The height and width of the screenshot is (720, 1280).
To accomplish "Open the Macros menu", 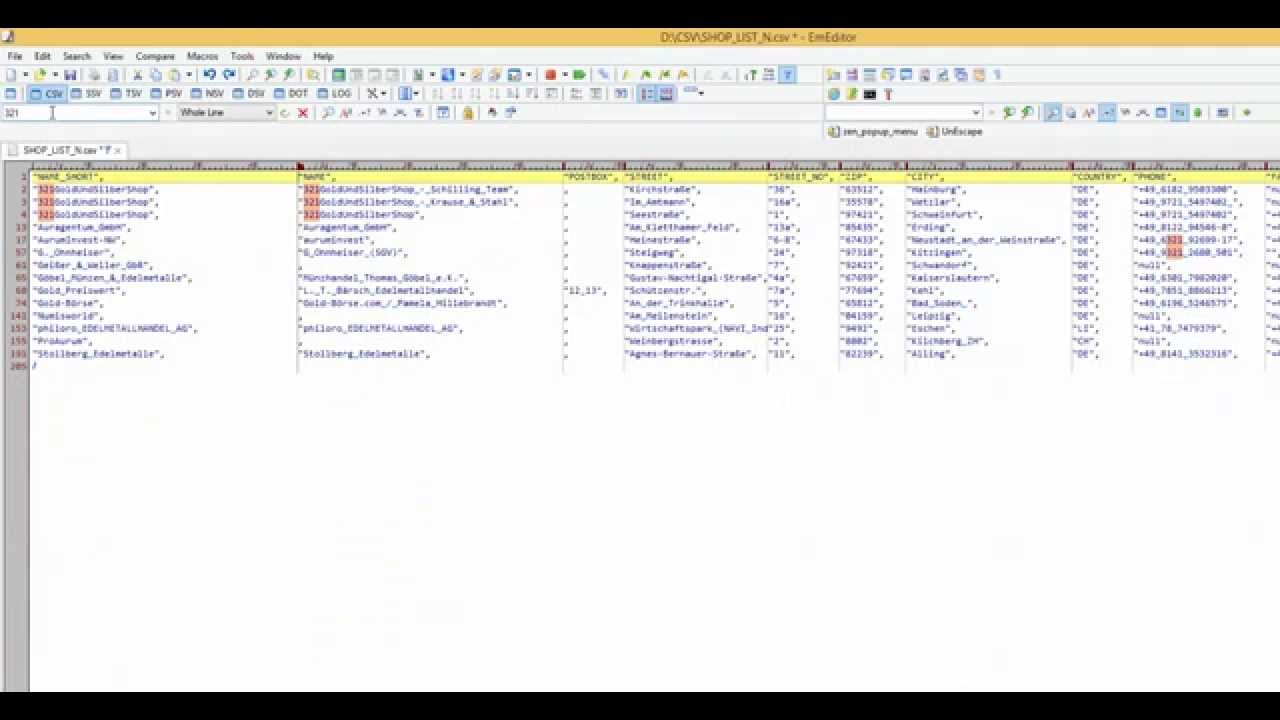I will (202, 56).
